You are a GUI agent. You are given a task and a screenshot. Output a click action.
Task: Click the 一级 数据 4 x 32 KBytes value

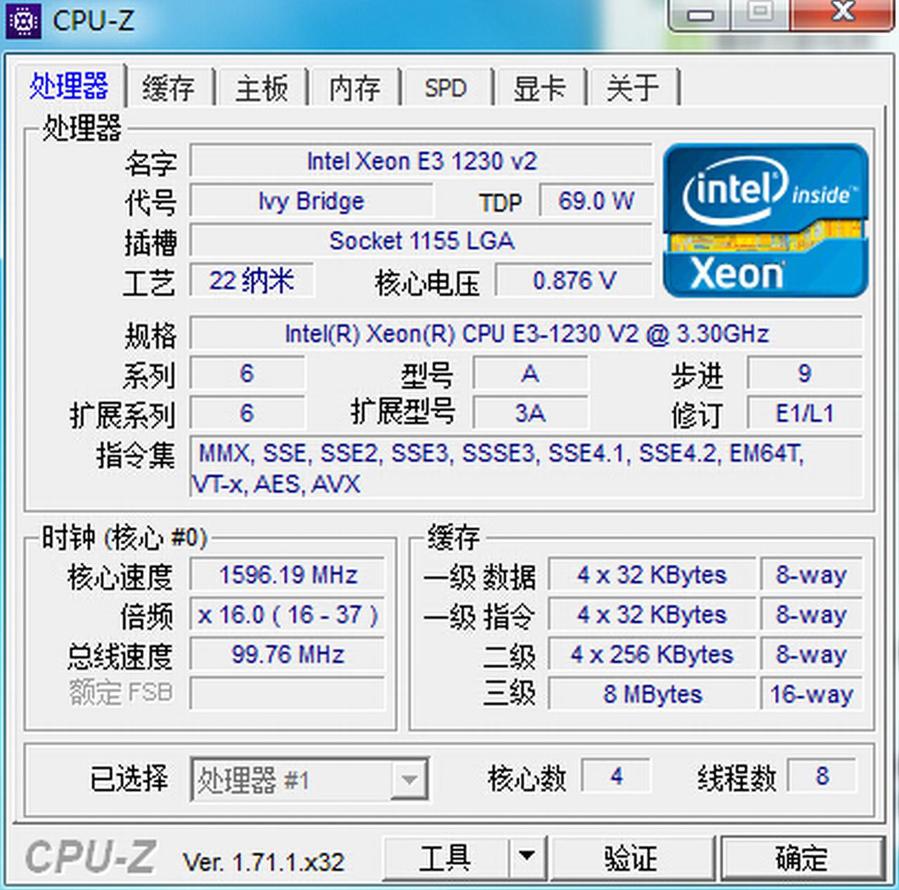[652, 575]
